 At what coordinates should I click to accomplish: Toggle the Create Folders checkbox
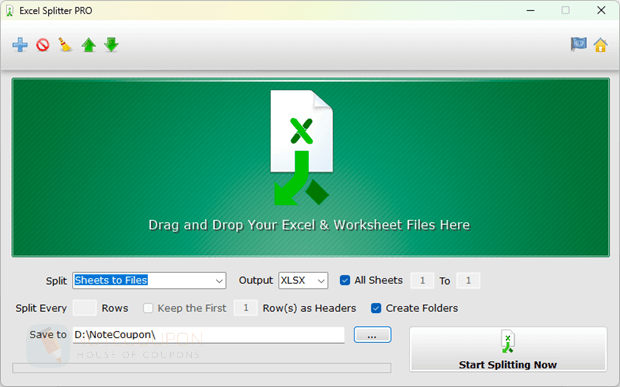point(376,308)
